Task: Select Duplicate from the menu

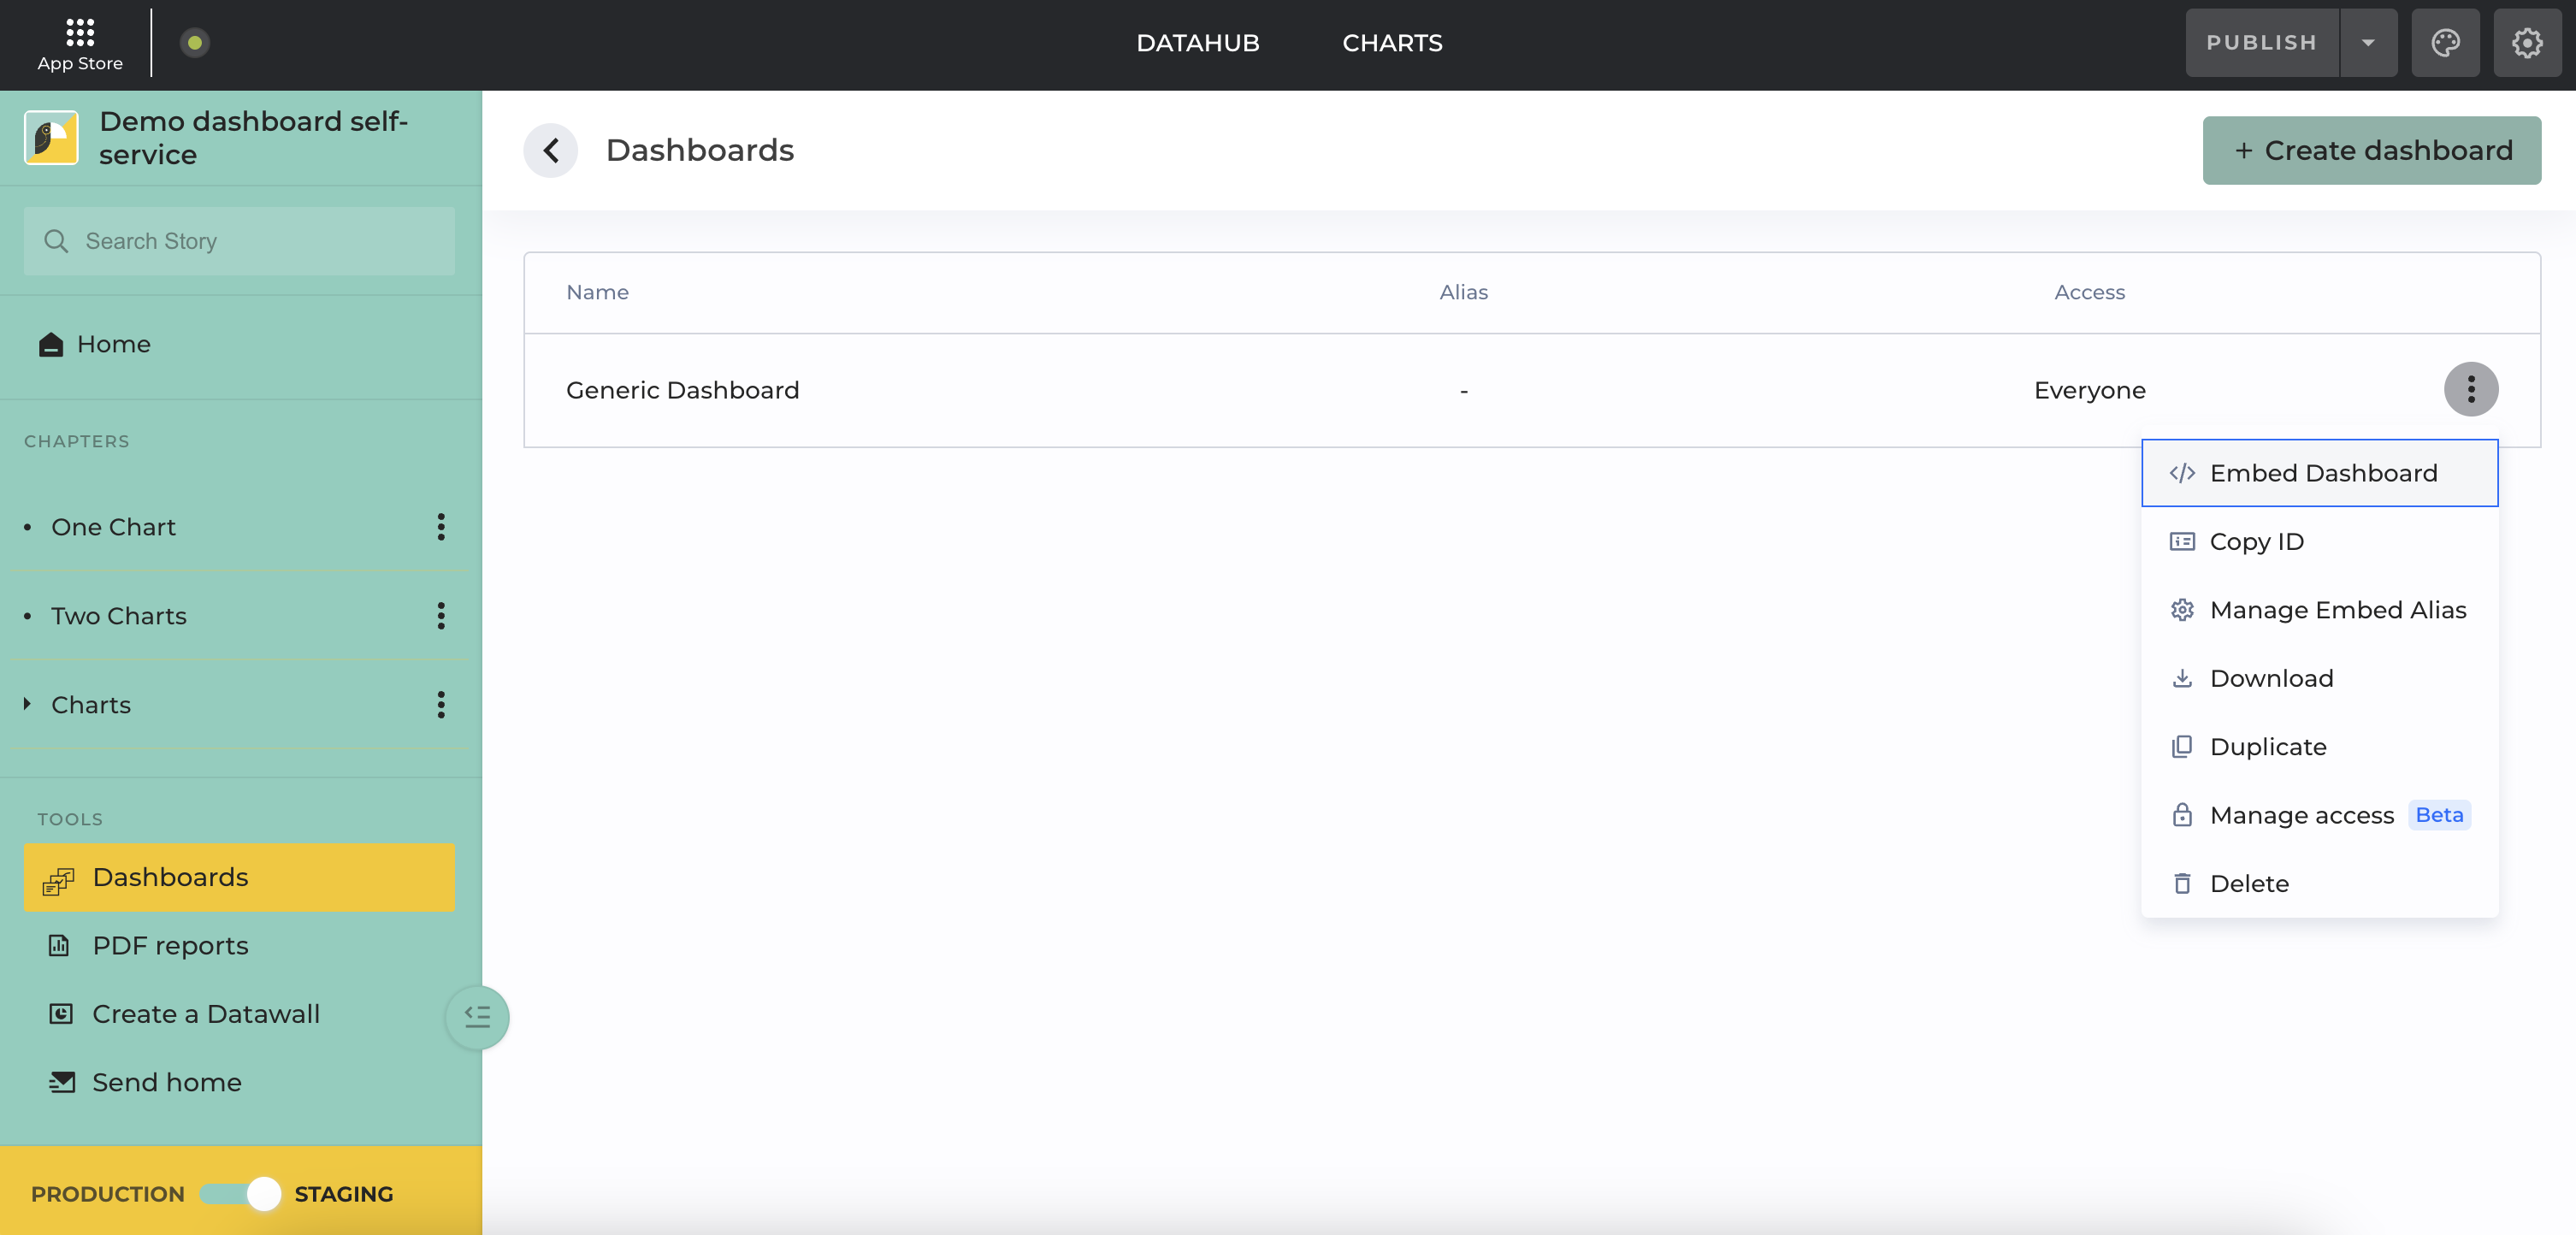Action: click(x=2319, y=746)
